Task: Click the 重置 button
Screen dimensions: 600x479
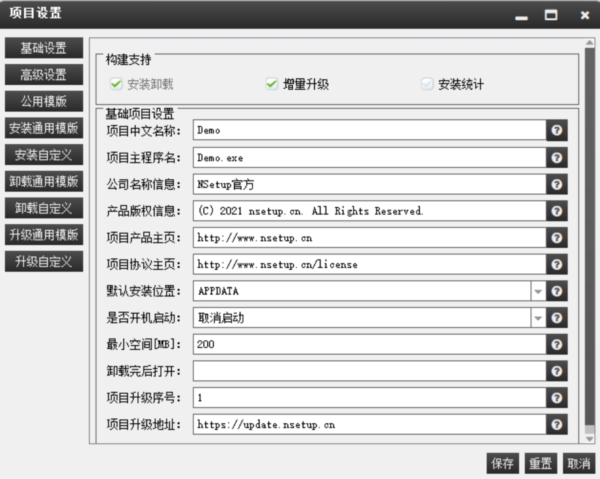Action: tap(541, 463)
